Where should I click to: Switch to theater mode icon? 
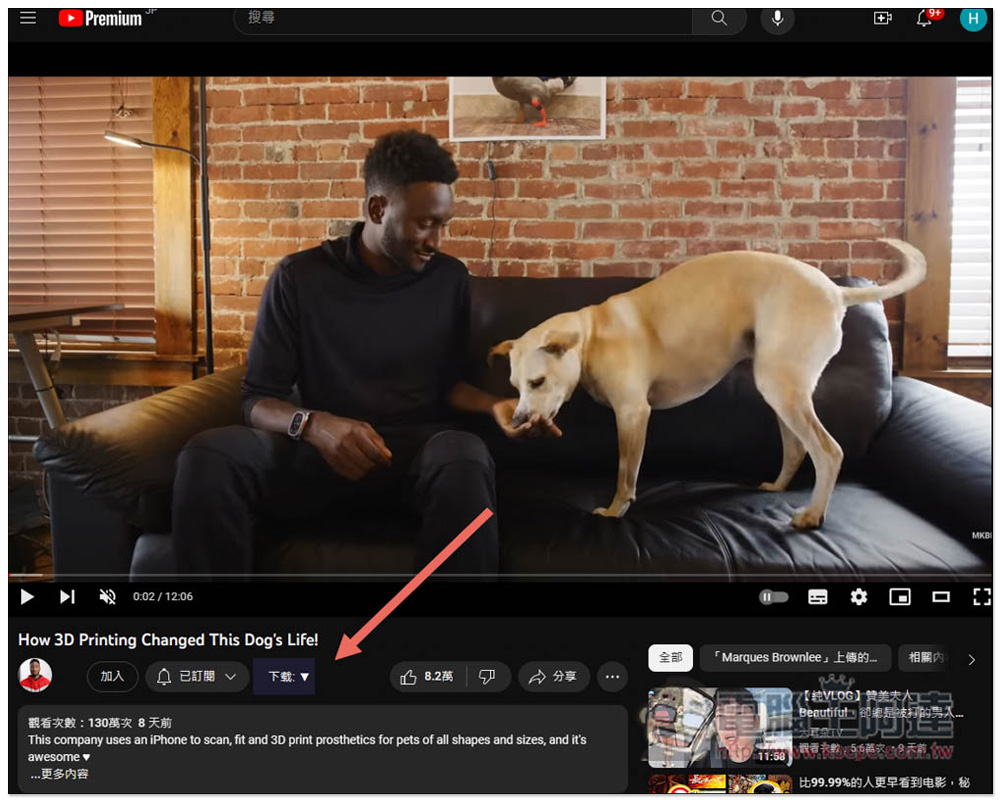click(x=941, y=597)
